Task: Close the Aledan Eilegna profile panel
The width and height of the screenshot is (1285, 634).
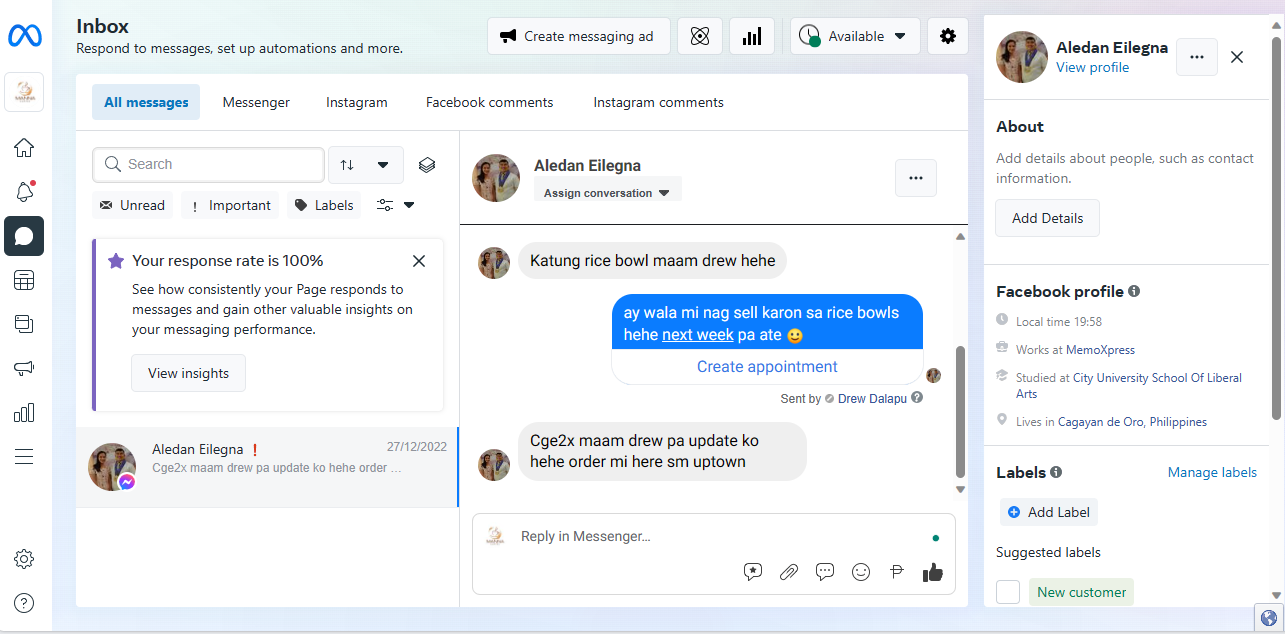Action: coord(1237,57)
